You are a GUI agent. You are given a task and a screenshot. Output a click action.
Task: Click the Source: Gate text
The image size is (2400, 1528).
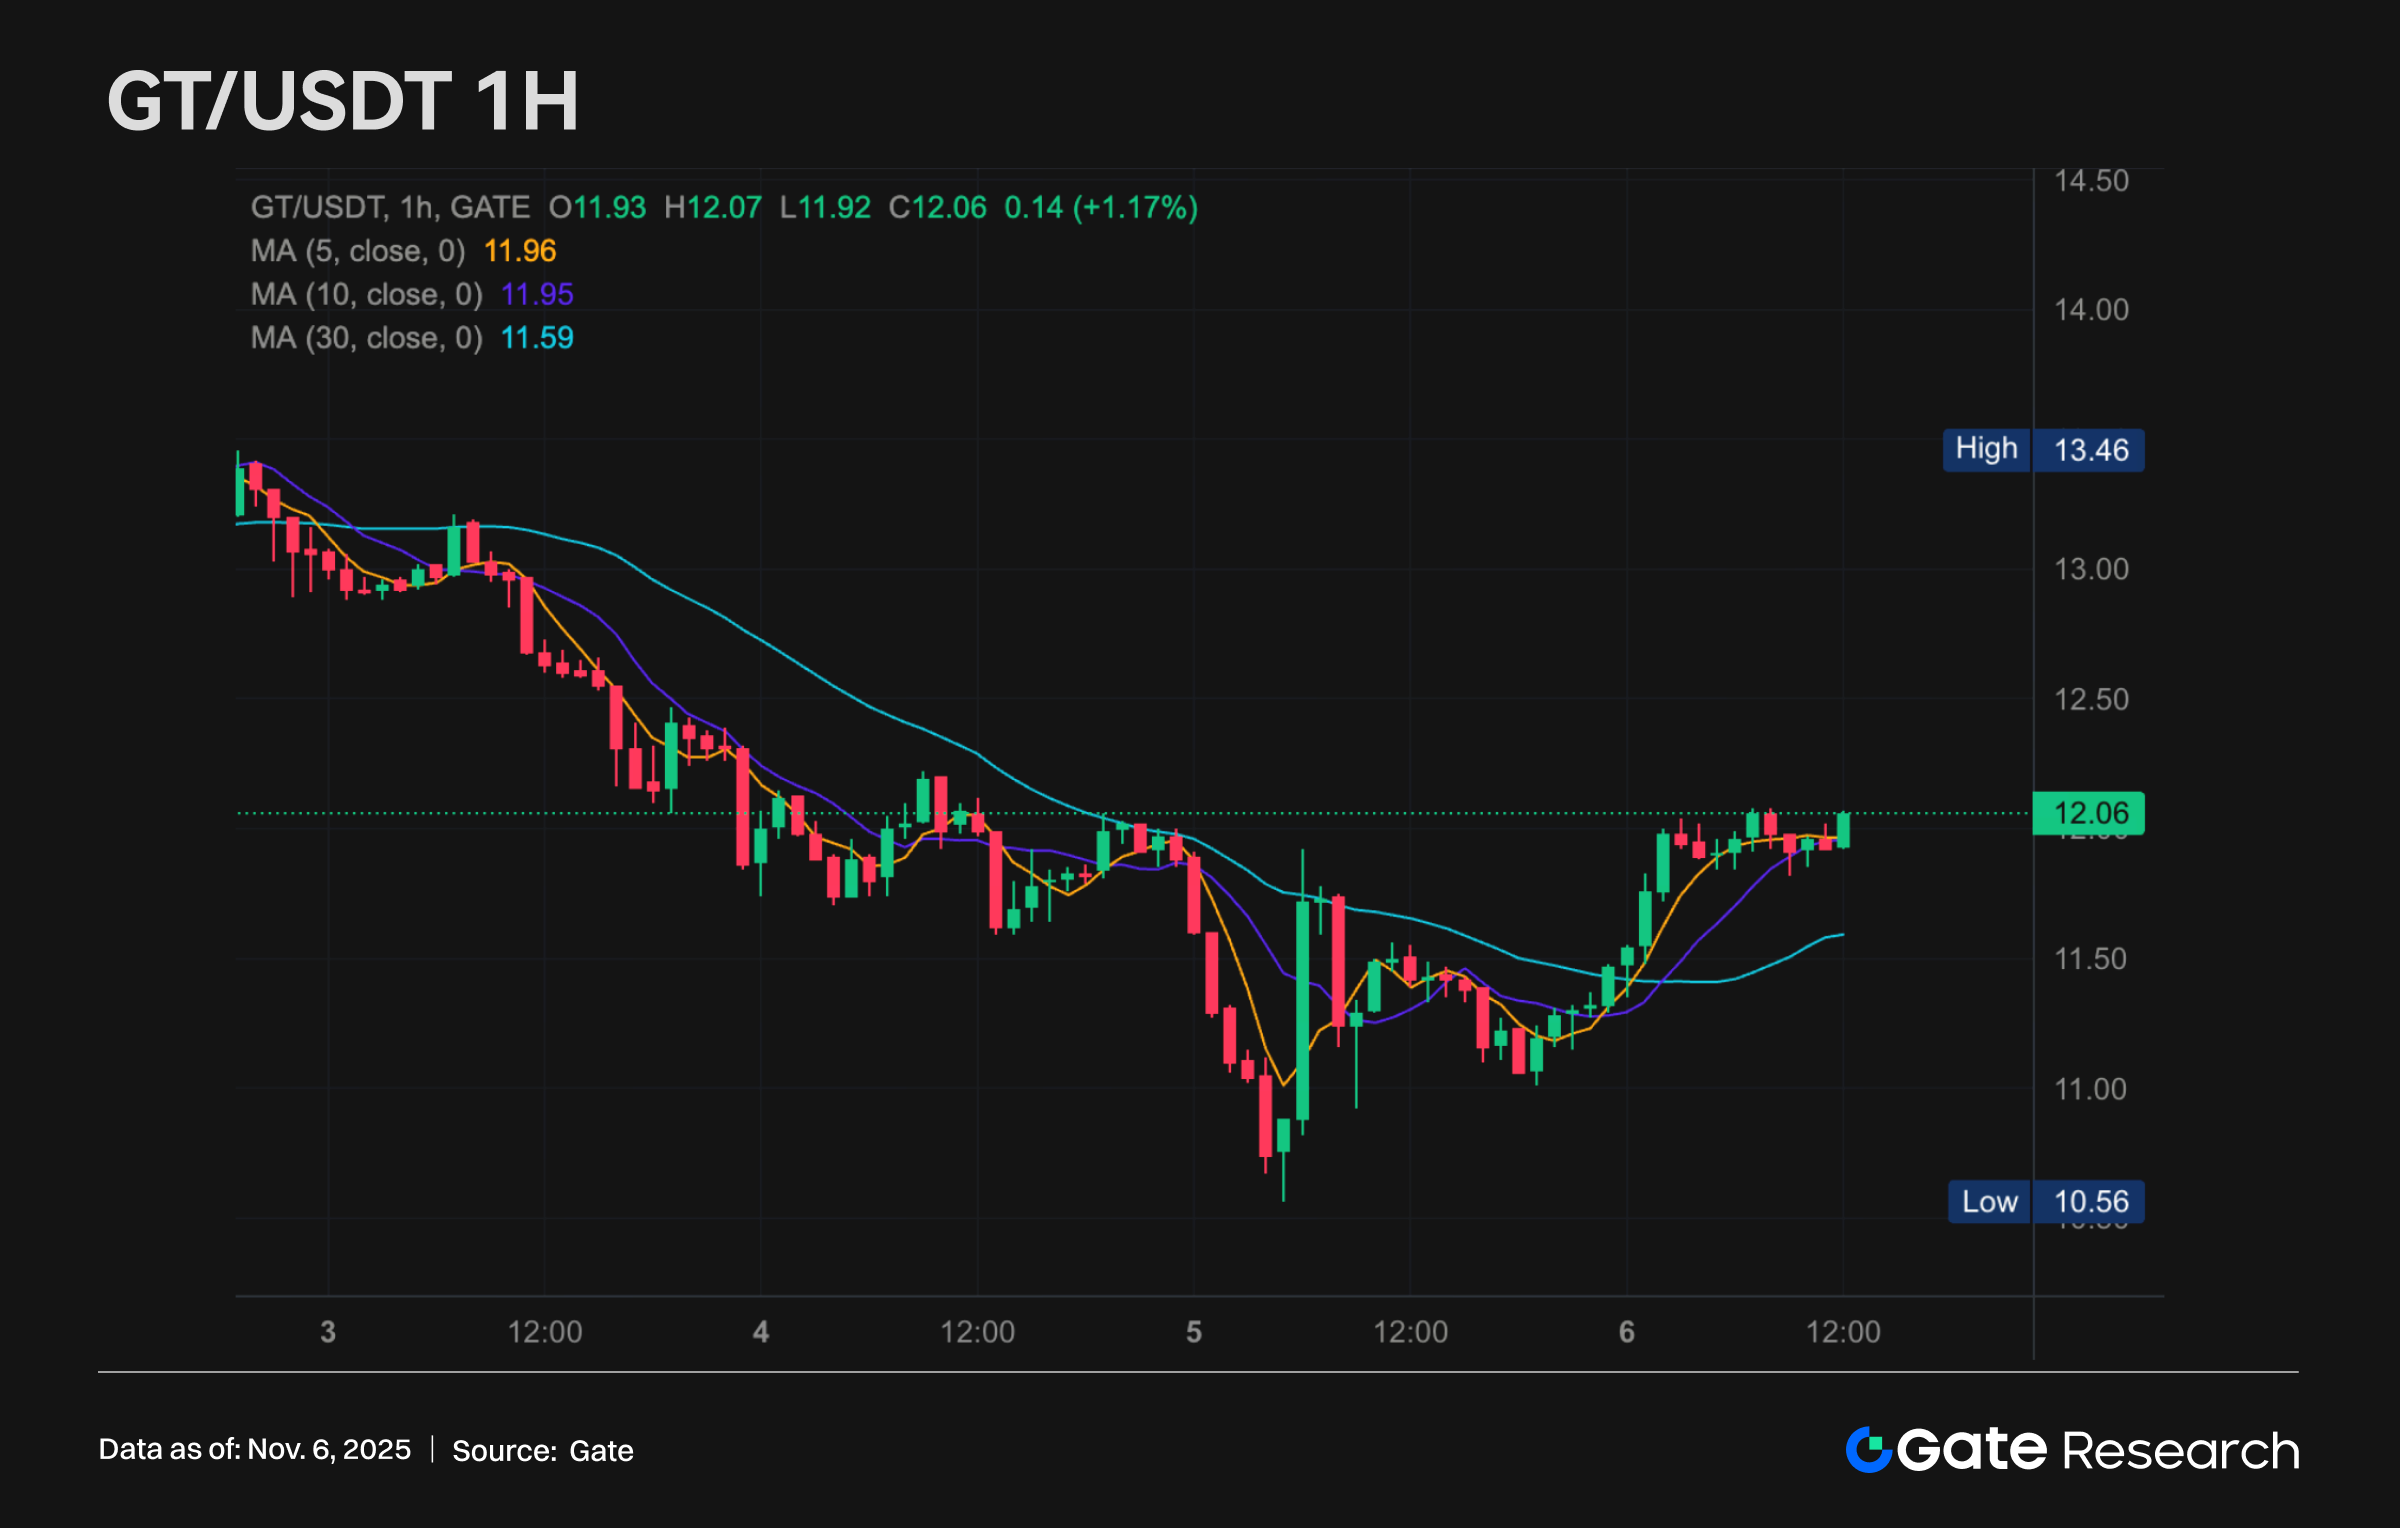tap(542, 1451)
